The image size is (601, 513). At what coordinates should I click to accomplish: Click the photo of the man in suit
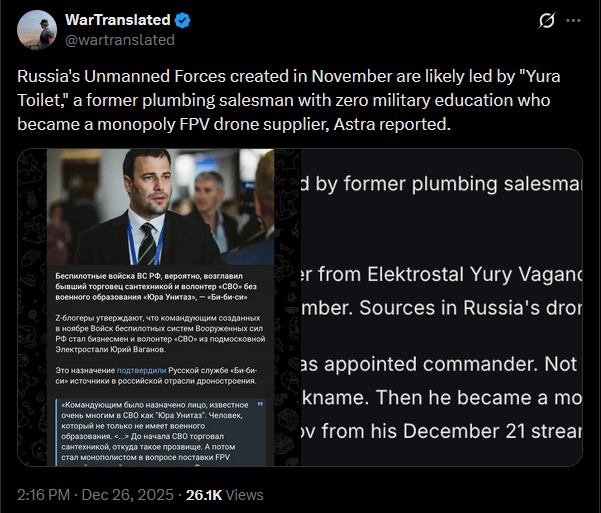point(160,205)
